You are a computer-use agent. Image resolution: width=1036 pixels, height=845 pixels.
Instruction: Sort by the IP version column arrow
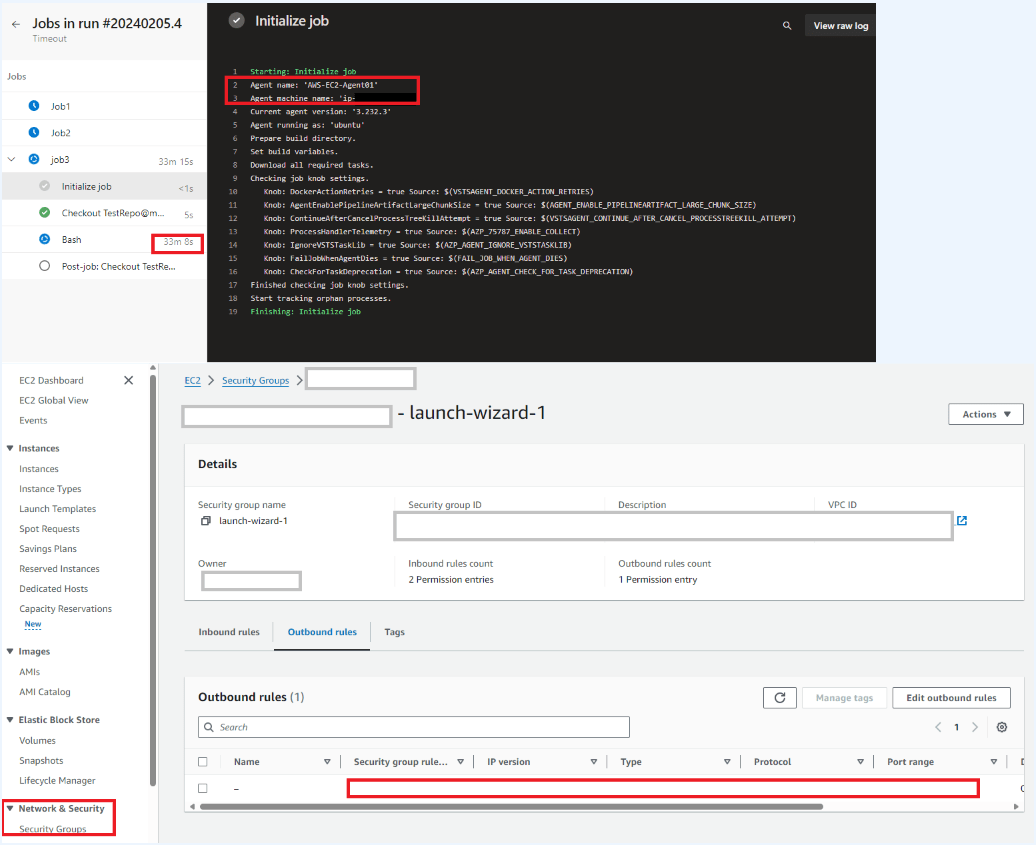pyautogui.click(x=594, y=762)
